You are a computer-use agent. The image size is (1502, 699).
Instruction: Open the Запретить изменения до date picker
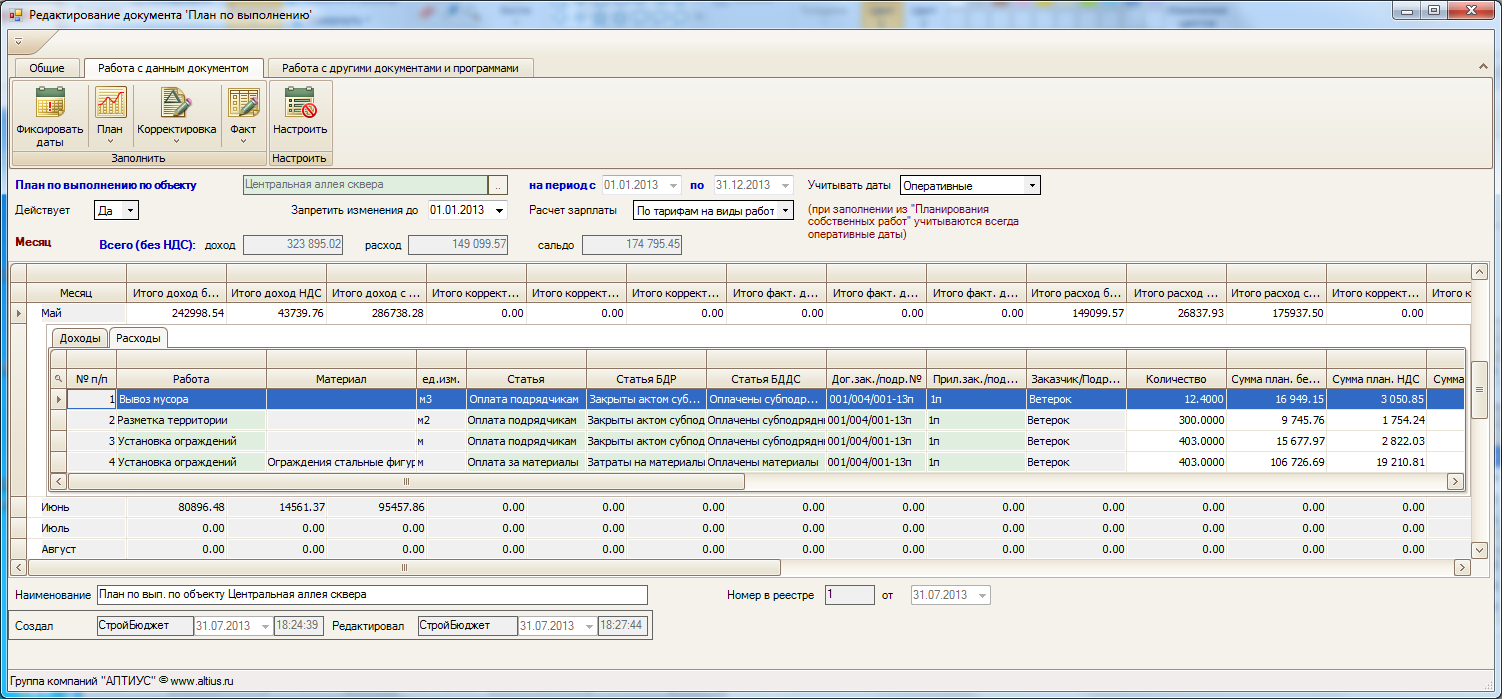click(499, 210)
